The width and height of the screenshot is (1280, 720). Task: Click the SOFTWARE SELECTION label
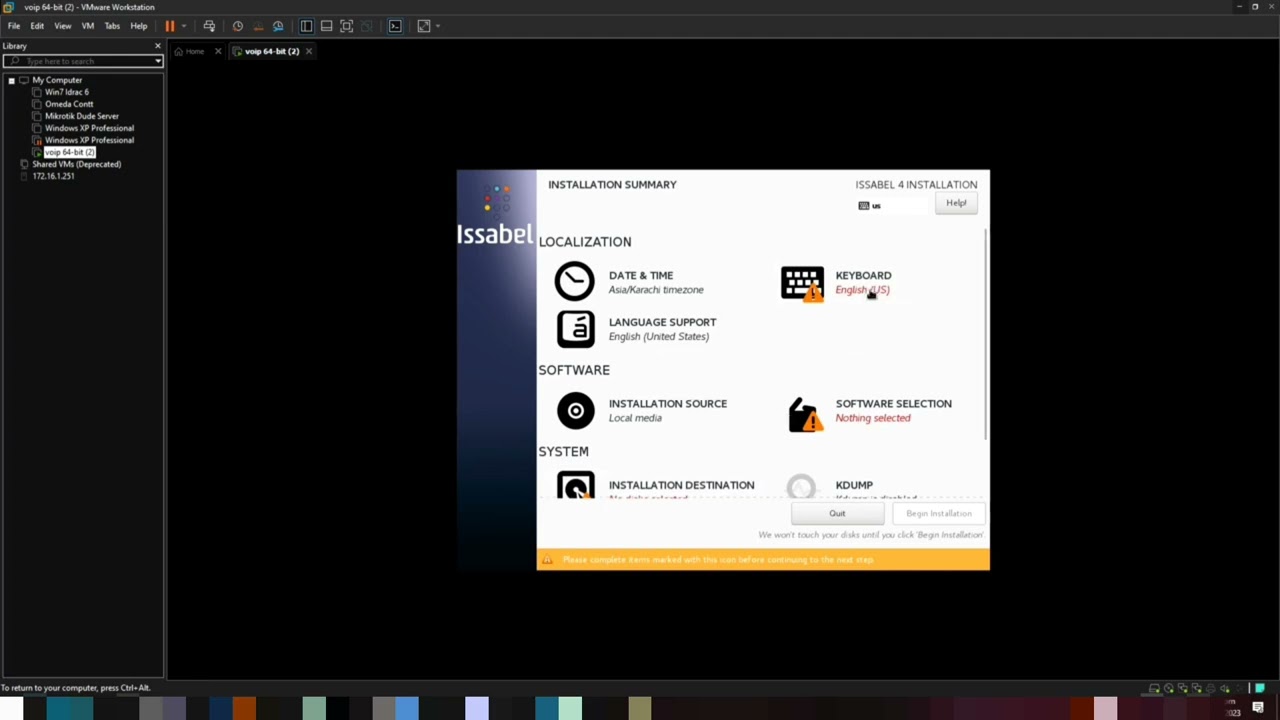pyautogui.click(x=893, y=403)
